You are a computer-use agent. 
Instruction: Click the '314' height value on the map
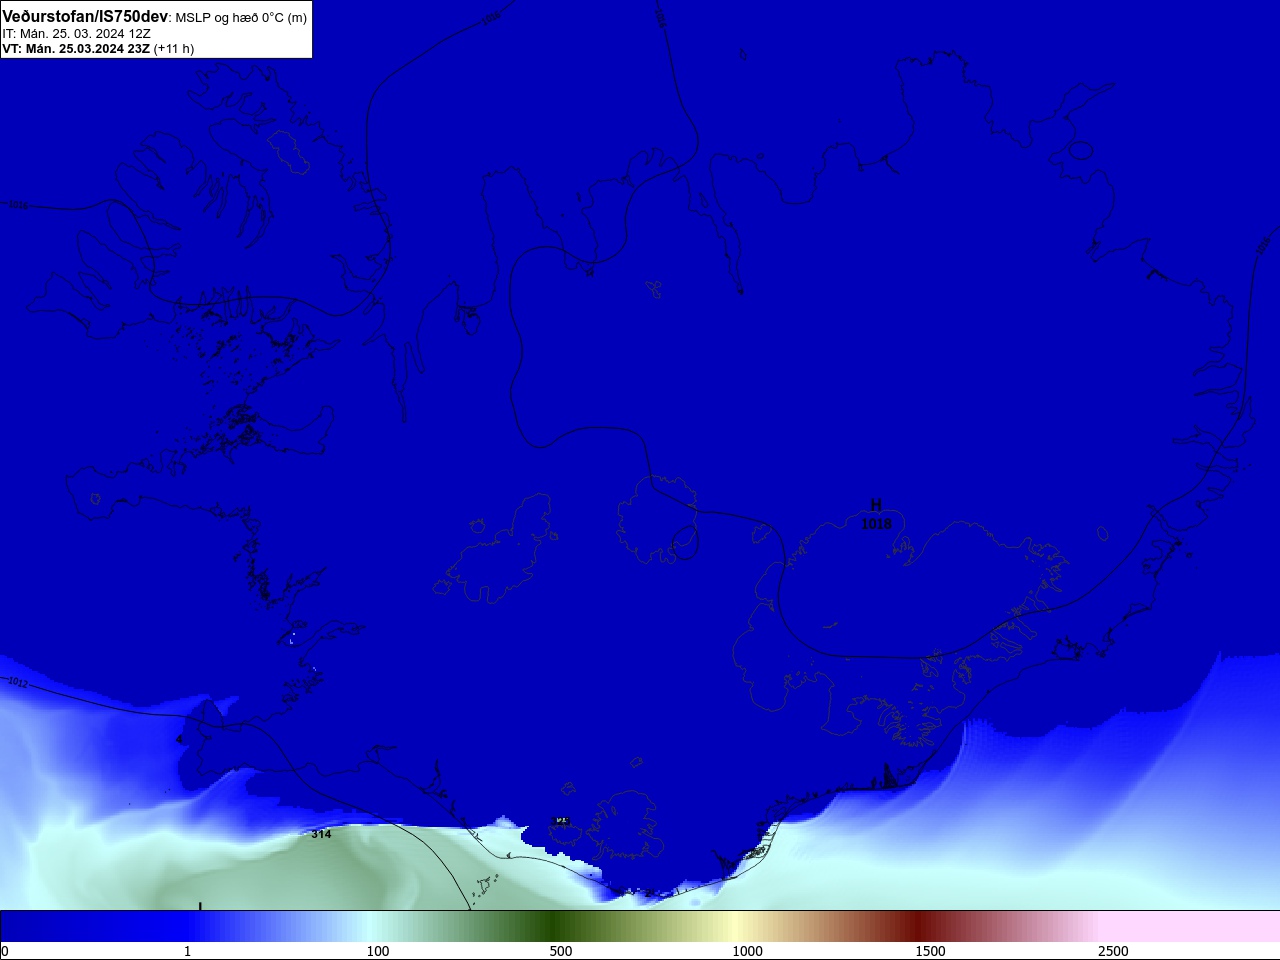(321, 834)
